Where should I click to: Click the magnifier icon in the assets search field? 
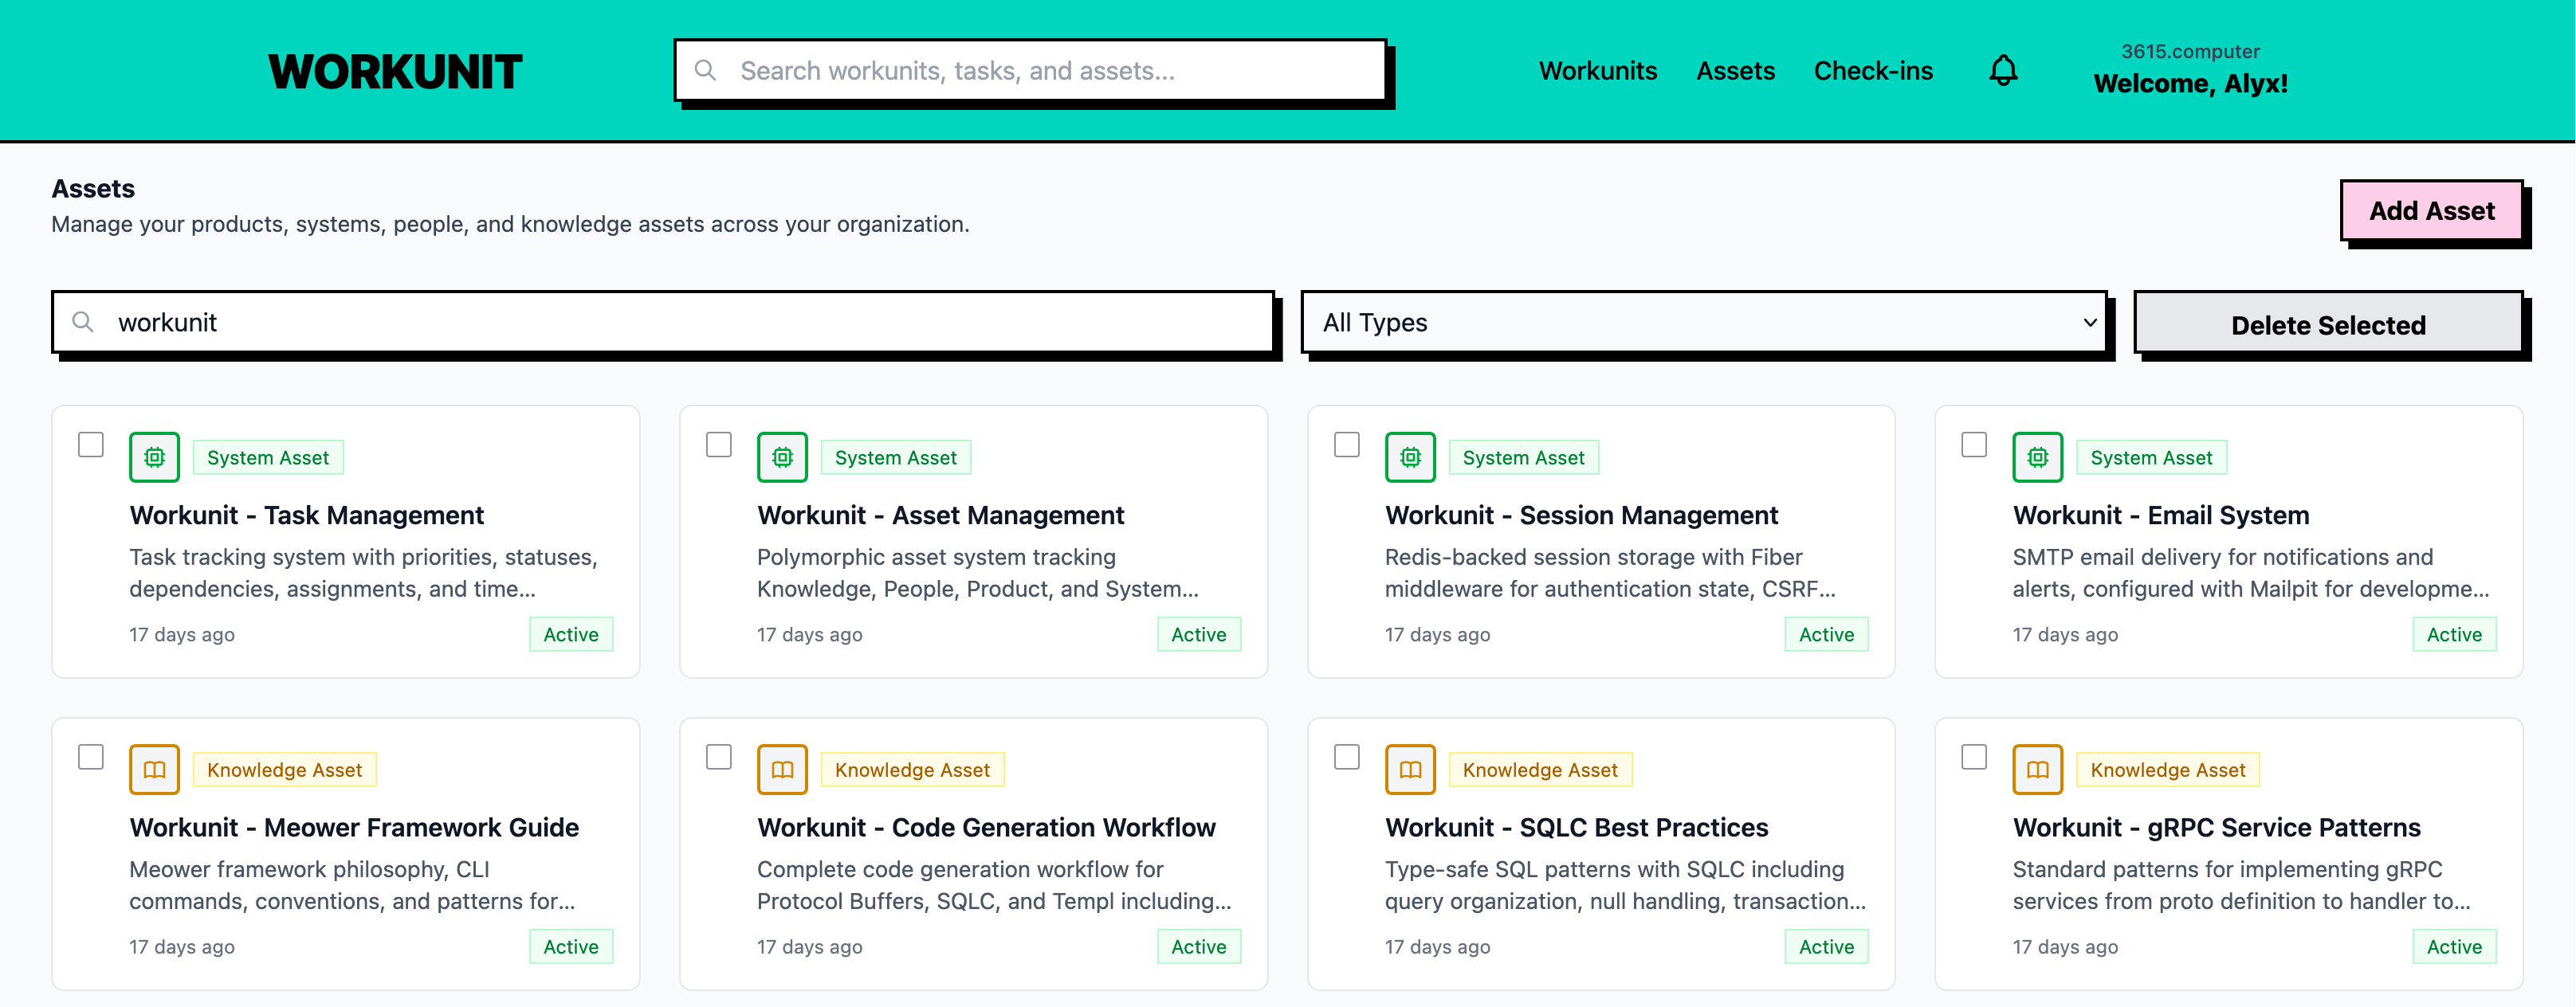[x=83, y=322]
